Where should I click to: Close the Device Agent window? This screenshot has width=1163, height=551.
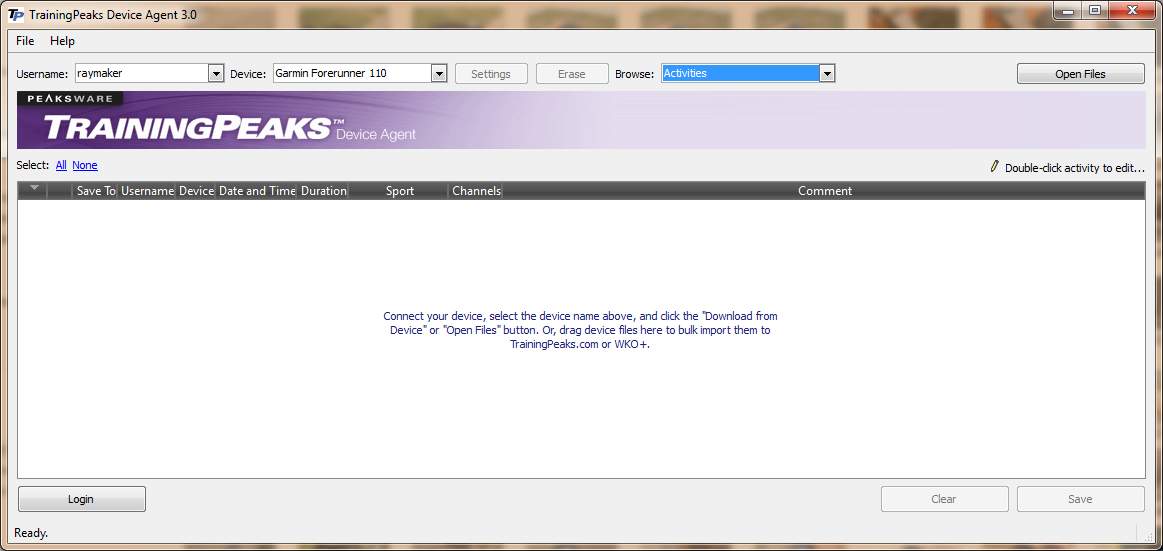(1133, 10)
